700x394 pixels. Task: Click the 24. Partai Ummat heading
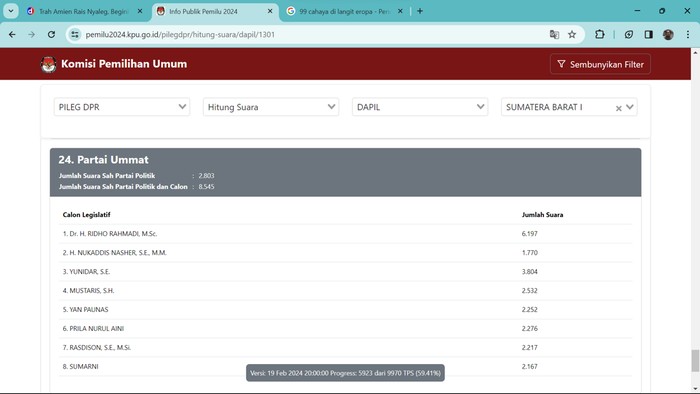click(x=104, y=160)
